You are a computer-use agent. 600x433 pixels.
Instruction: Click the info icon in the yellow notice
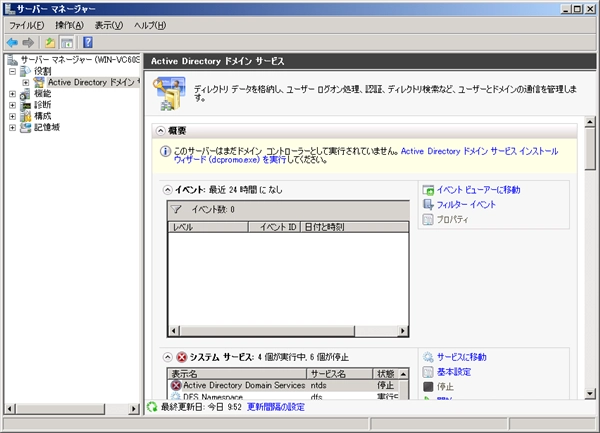(x=165, y=151)
